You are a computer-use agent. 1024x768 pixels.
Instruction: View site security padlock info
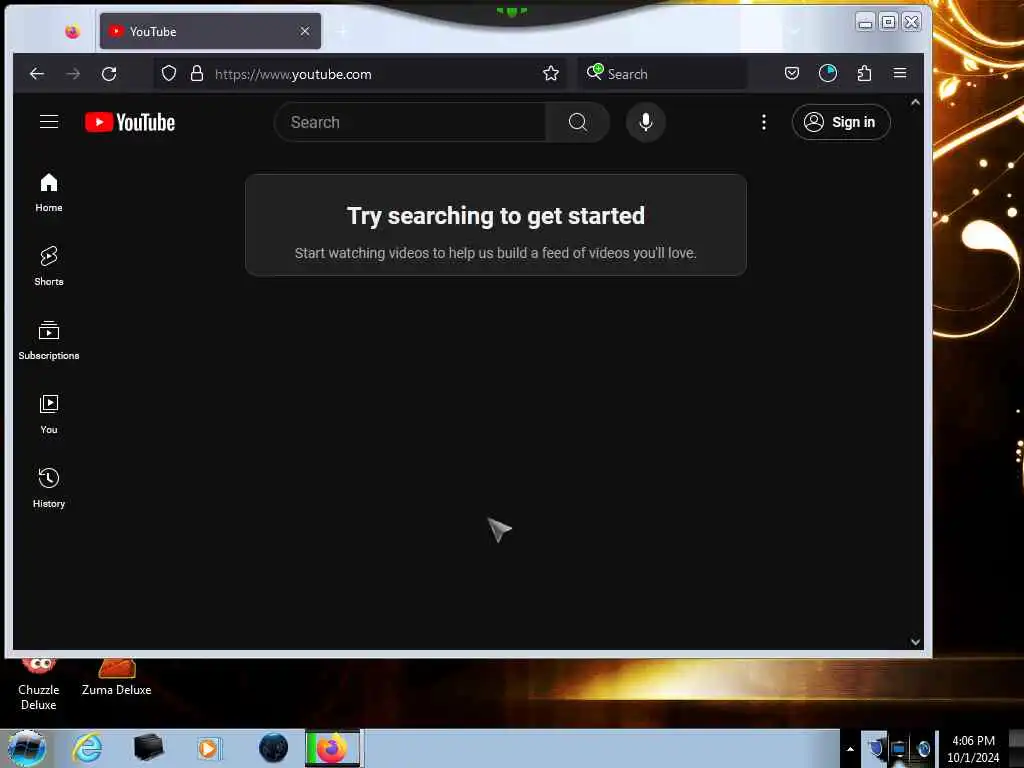(x=197, y=73)
